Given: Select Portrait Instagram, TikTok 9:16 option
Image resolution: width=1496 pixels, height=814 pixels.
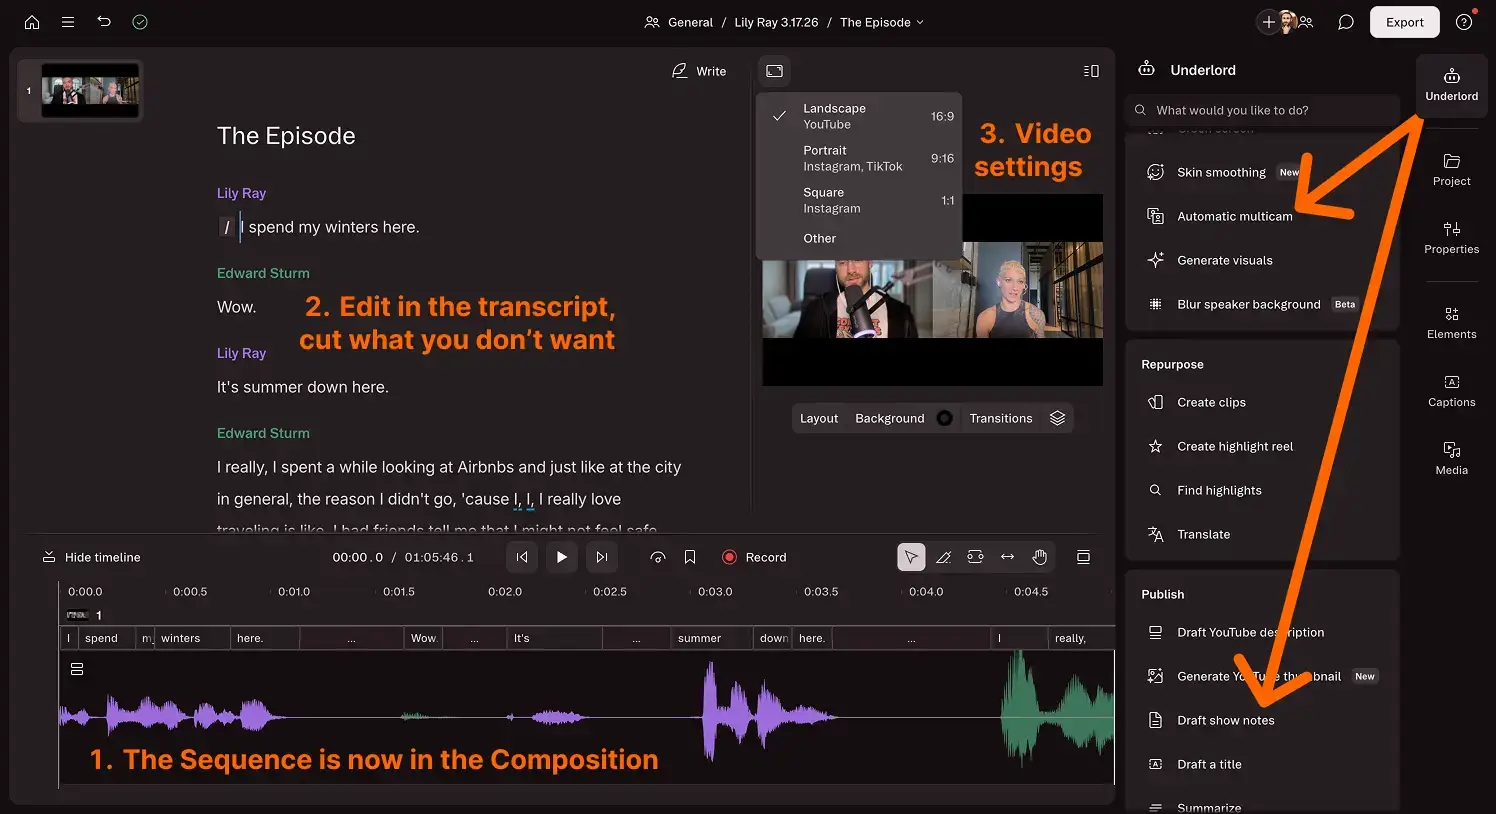Looking at the screenshot, I should pyautogui.click(x=860, y=158).
